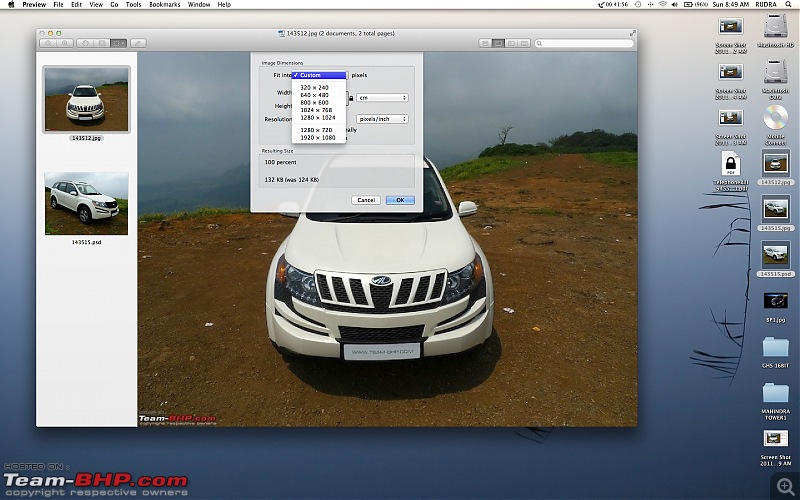The height and width of the screenshot is (500, 800).
Task: Choose 1280 × 1024 preset
Action: pyautogui.click(x=319, y=117)
